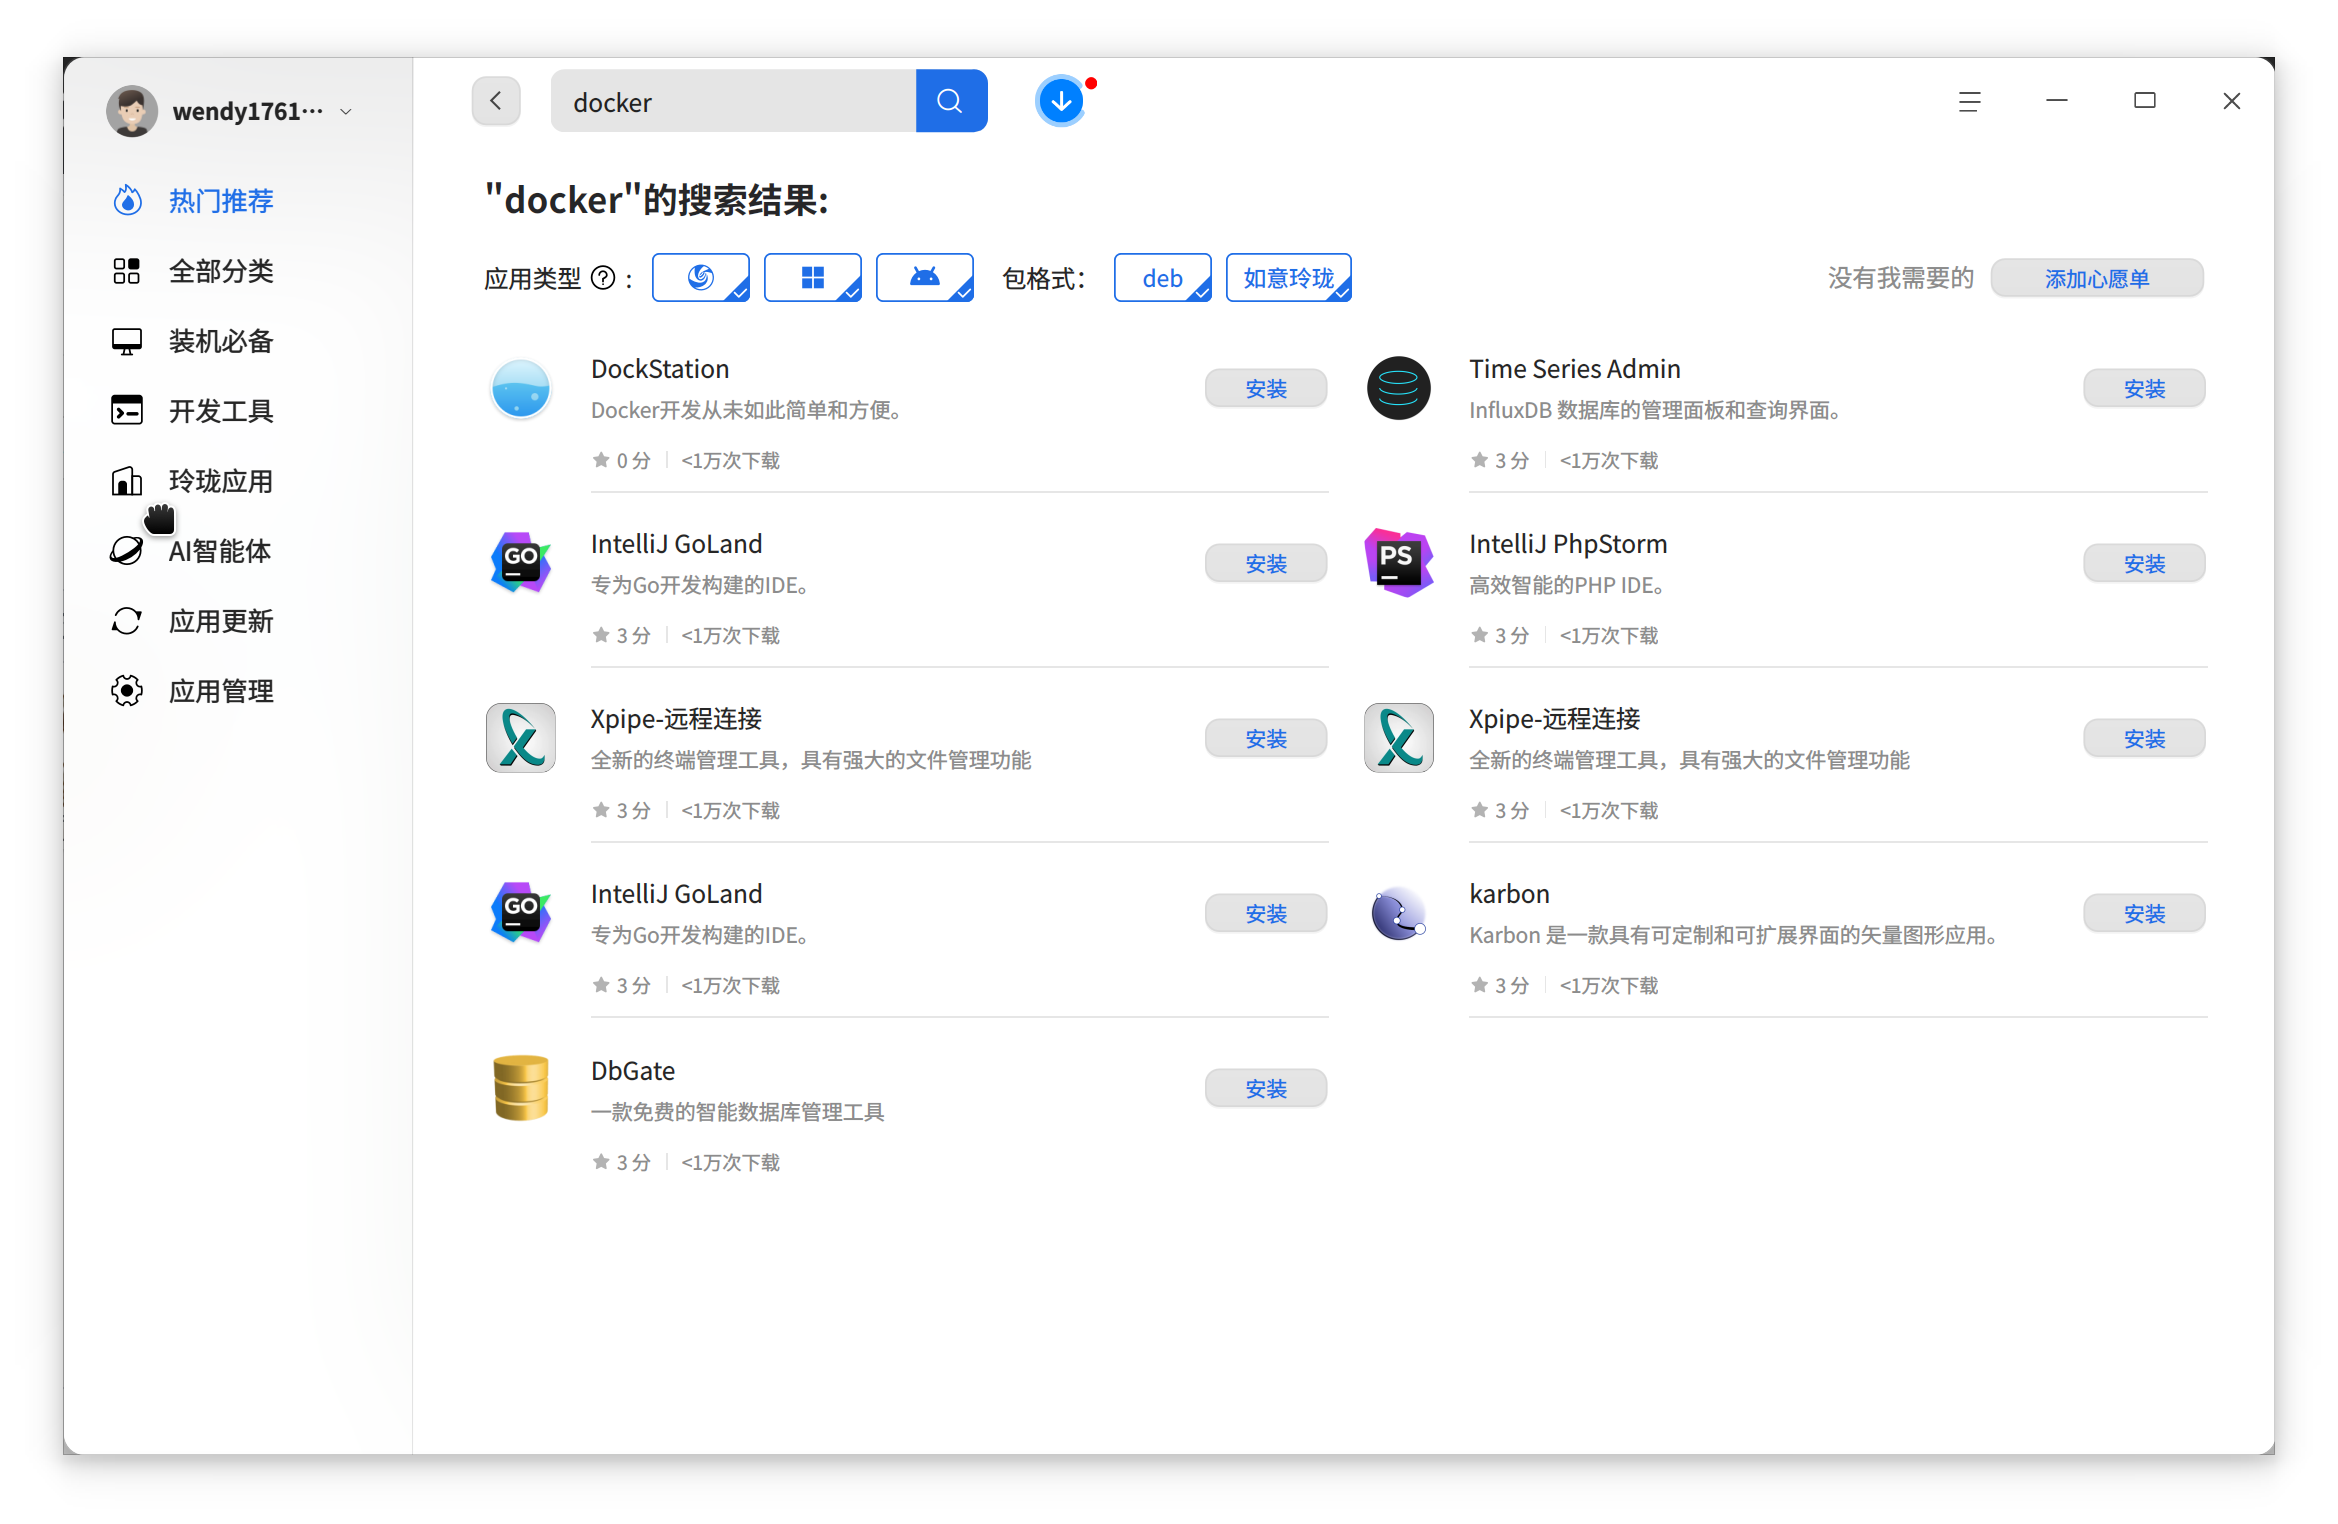Click 添加心愿单 button

coord(2097,278)
